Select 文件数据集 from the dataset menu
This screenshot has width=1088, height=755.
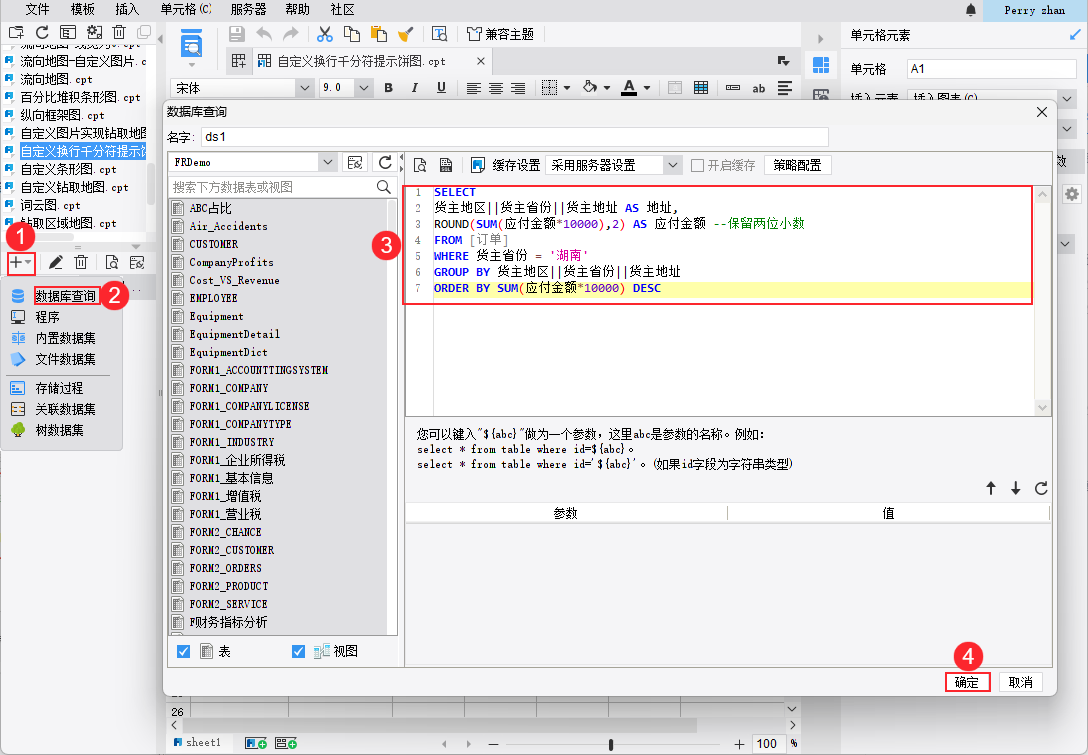(66, 359)
